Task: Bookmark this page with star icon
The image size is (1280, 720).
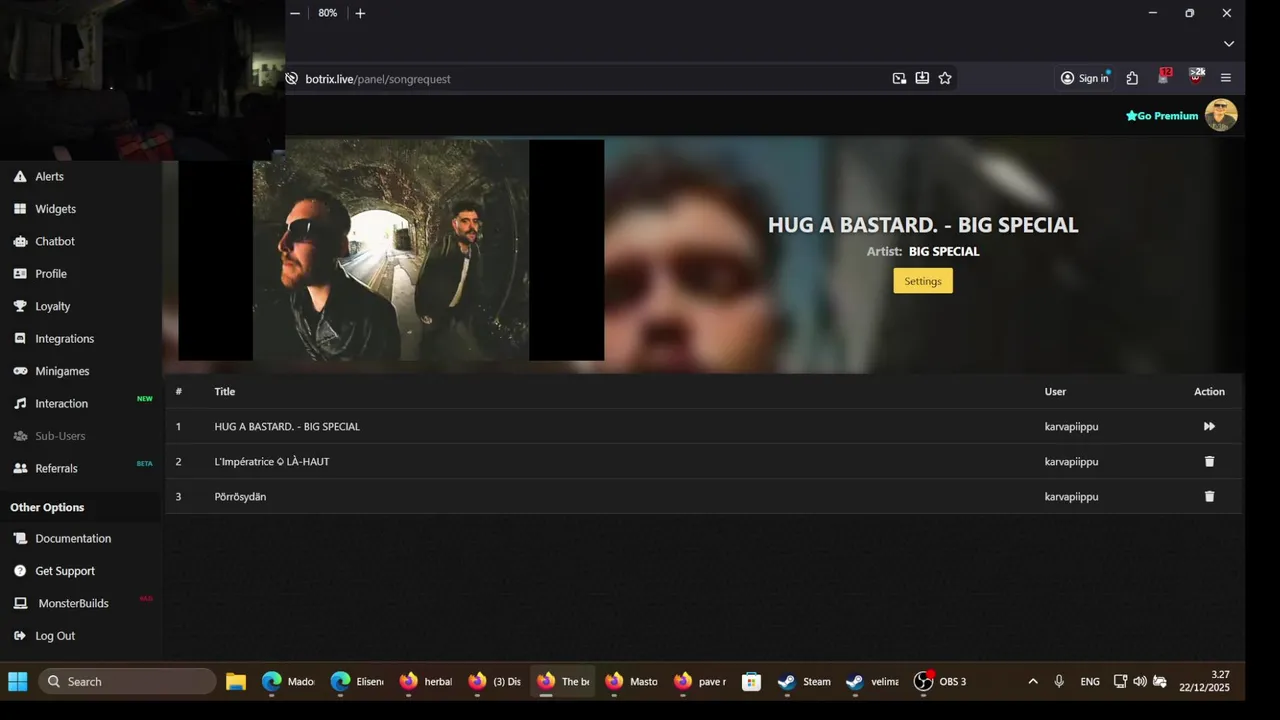Action: [945, 78]
